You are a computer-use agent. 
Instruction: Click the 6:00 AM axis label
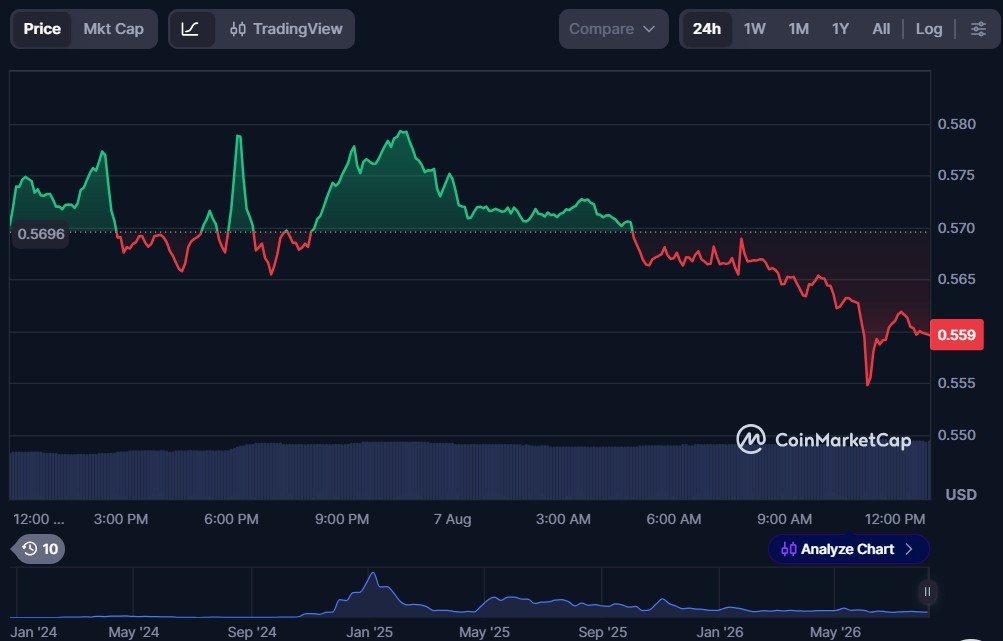pyautogui.click(x=674, y=519)
